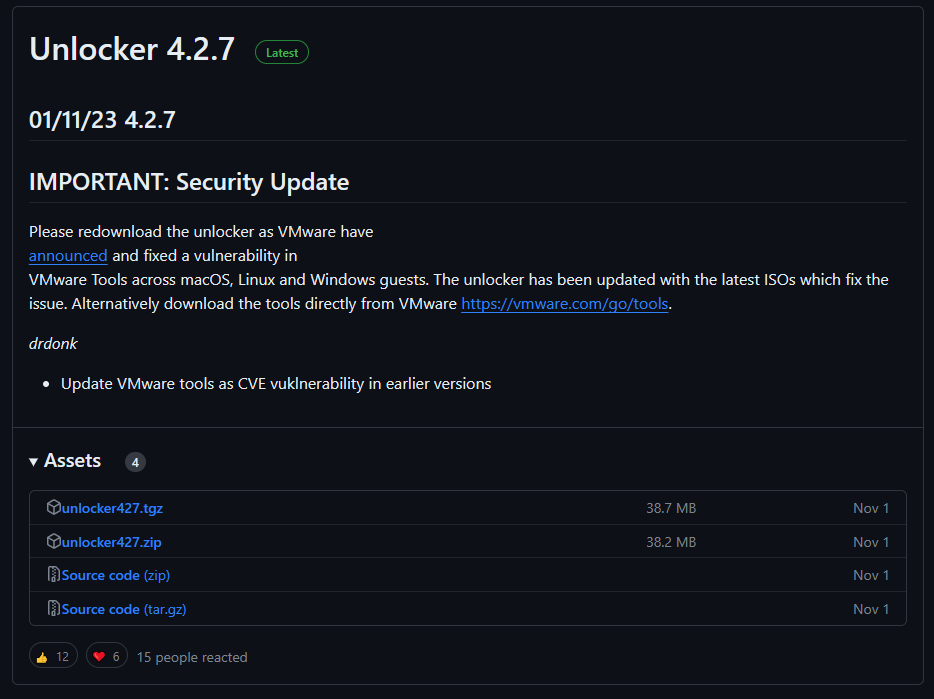Click the 38.7 MB file size

pyautogui.click(x=671, y=508)
